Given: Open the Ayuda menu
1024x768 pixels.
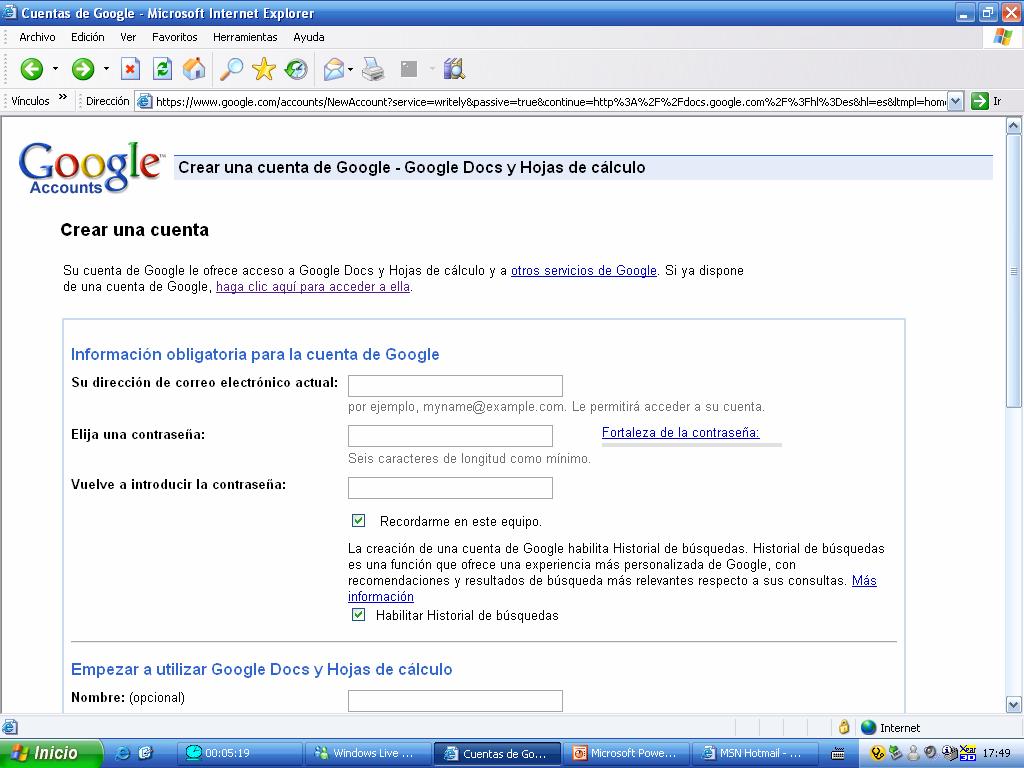Looking at the screenshot, I should tap(309, 37).
